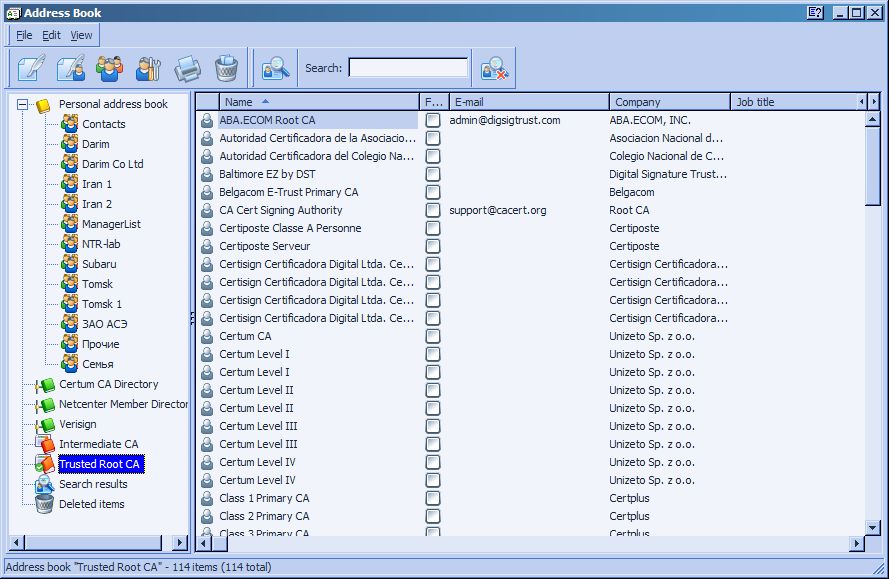Click the new contact pencil icon
Screen dimensions: 889x579
coord(32,69)
